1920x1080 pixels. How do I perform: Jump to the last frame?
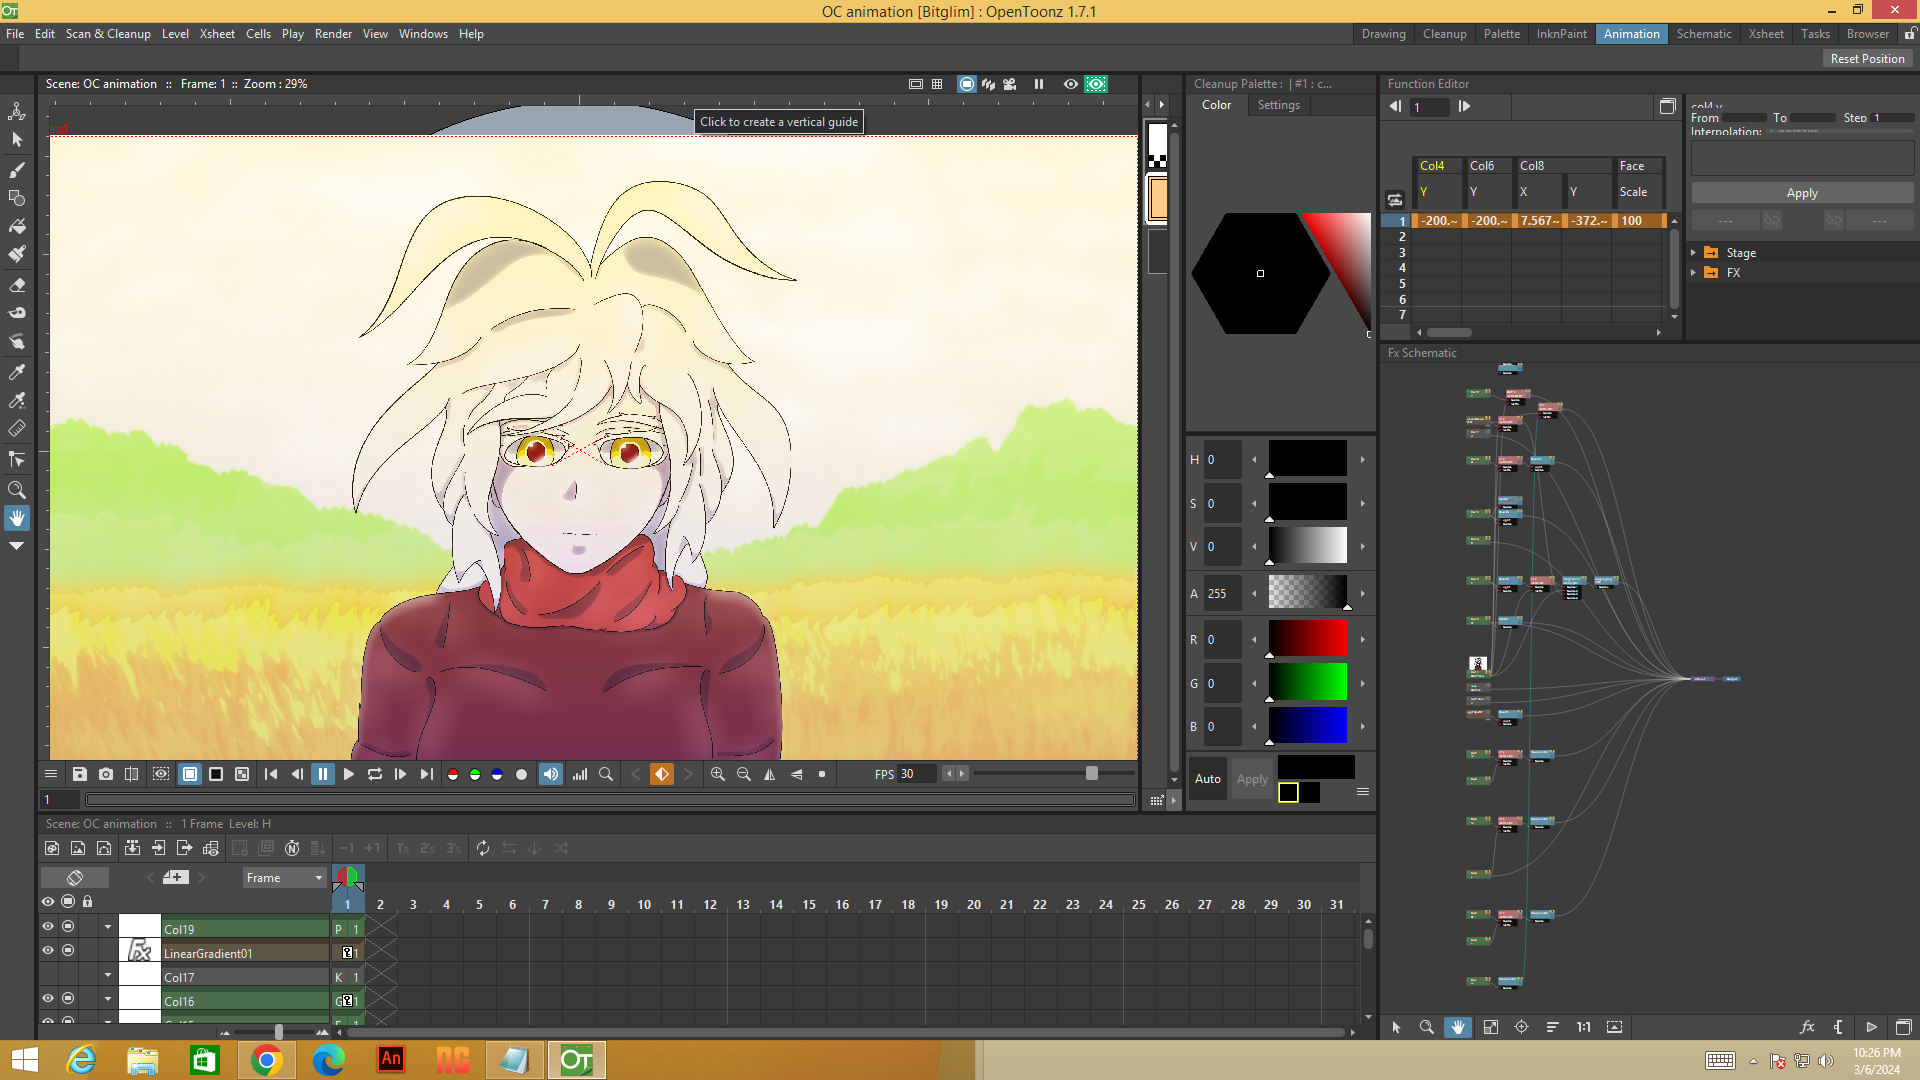tap(427, 774)
